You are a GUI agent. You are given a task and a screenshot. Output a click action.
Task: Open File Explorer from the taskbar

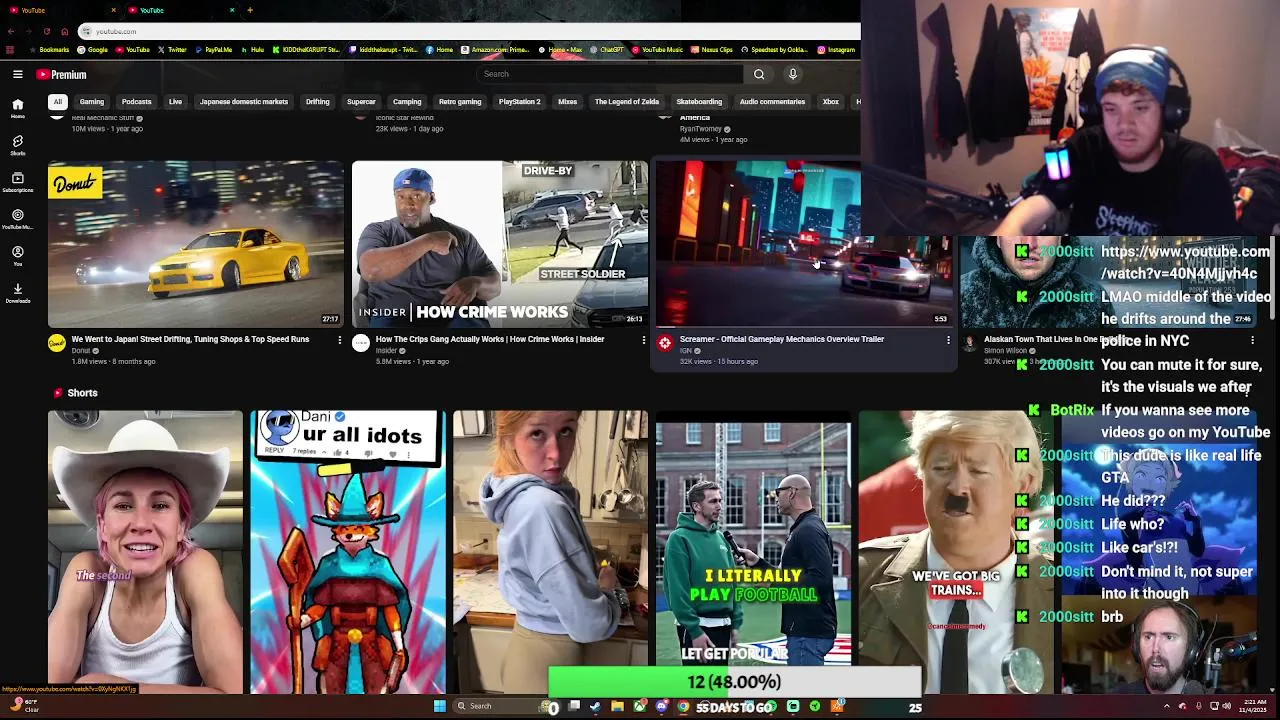click(618, 706)
